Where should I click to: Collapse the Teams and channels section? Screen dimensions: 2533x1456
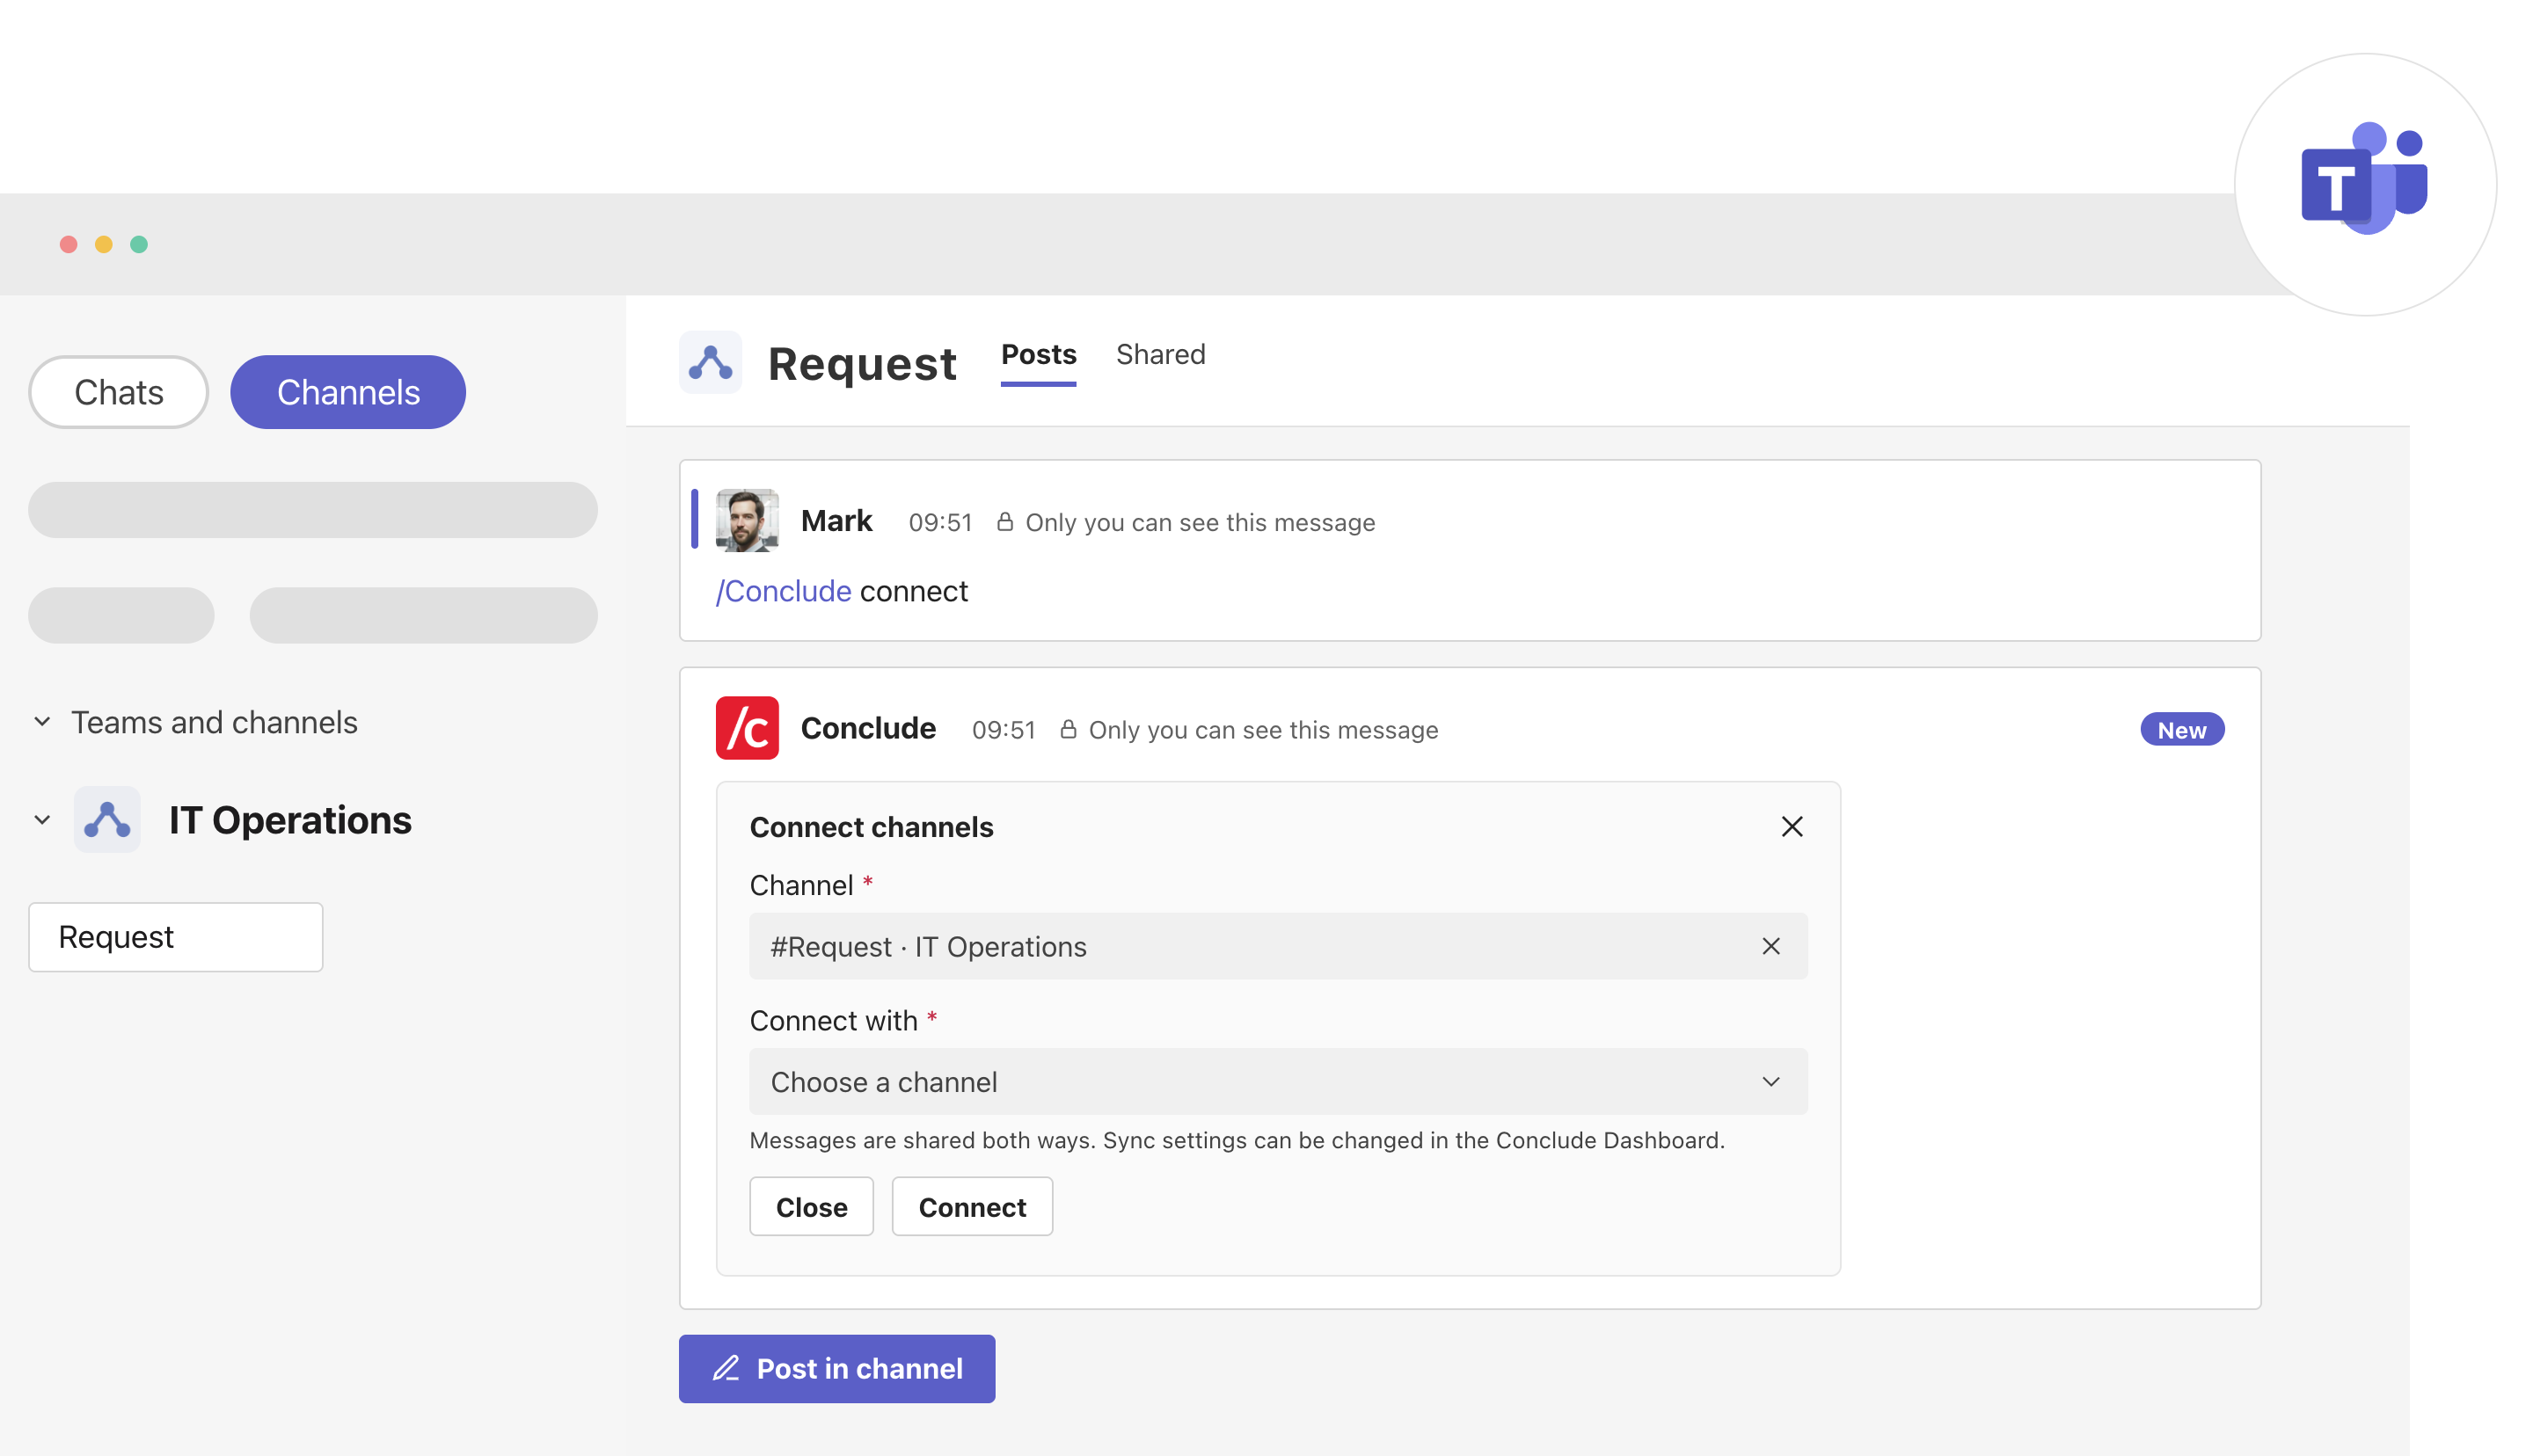[x=42, y=722]
